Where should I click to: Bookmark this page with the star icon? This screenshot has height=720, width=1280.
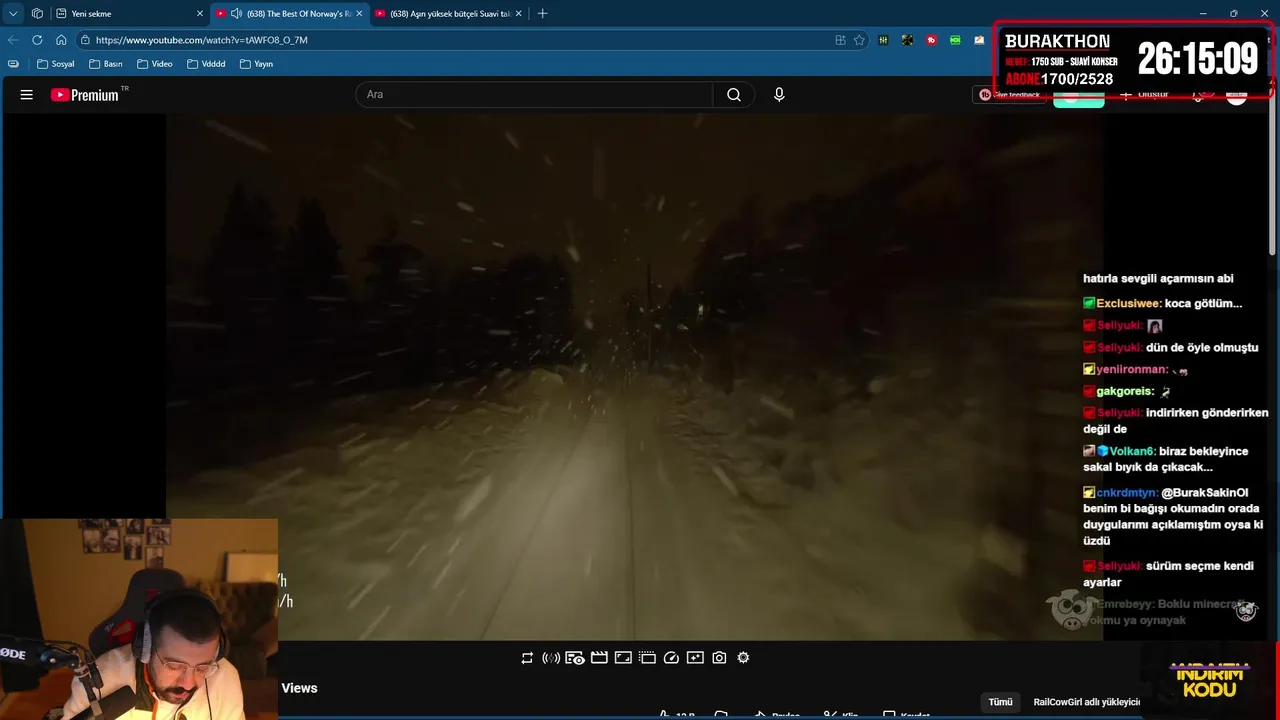click(859, 40)
